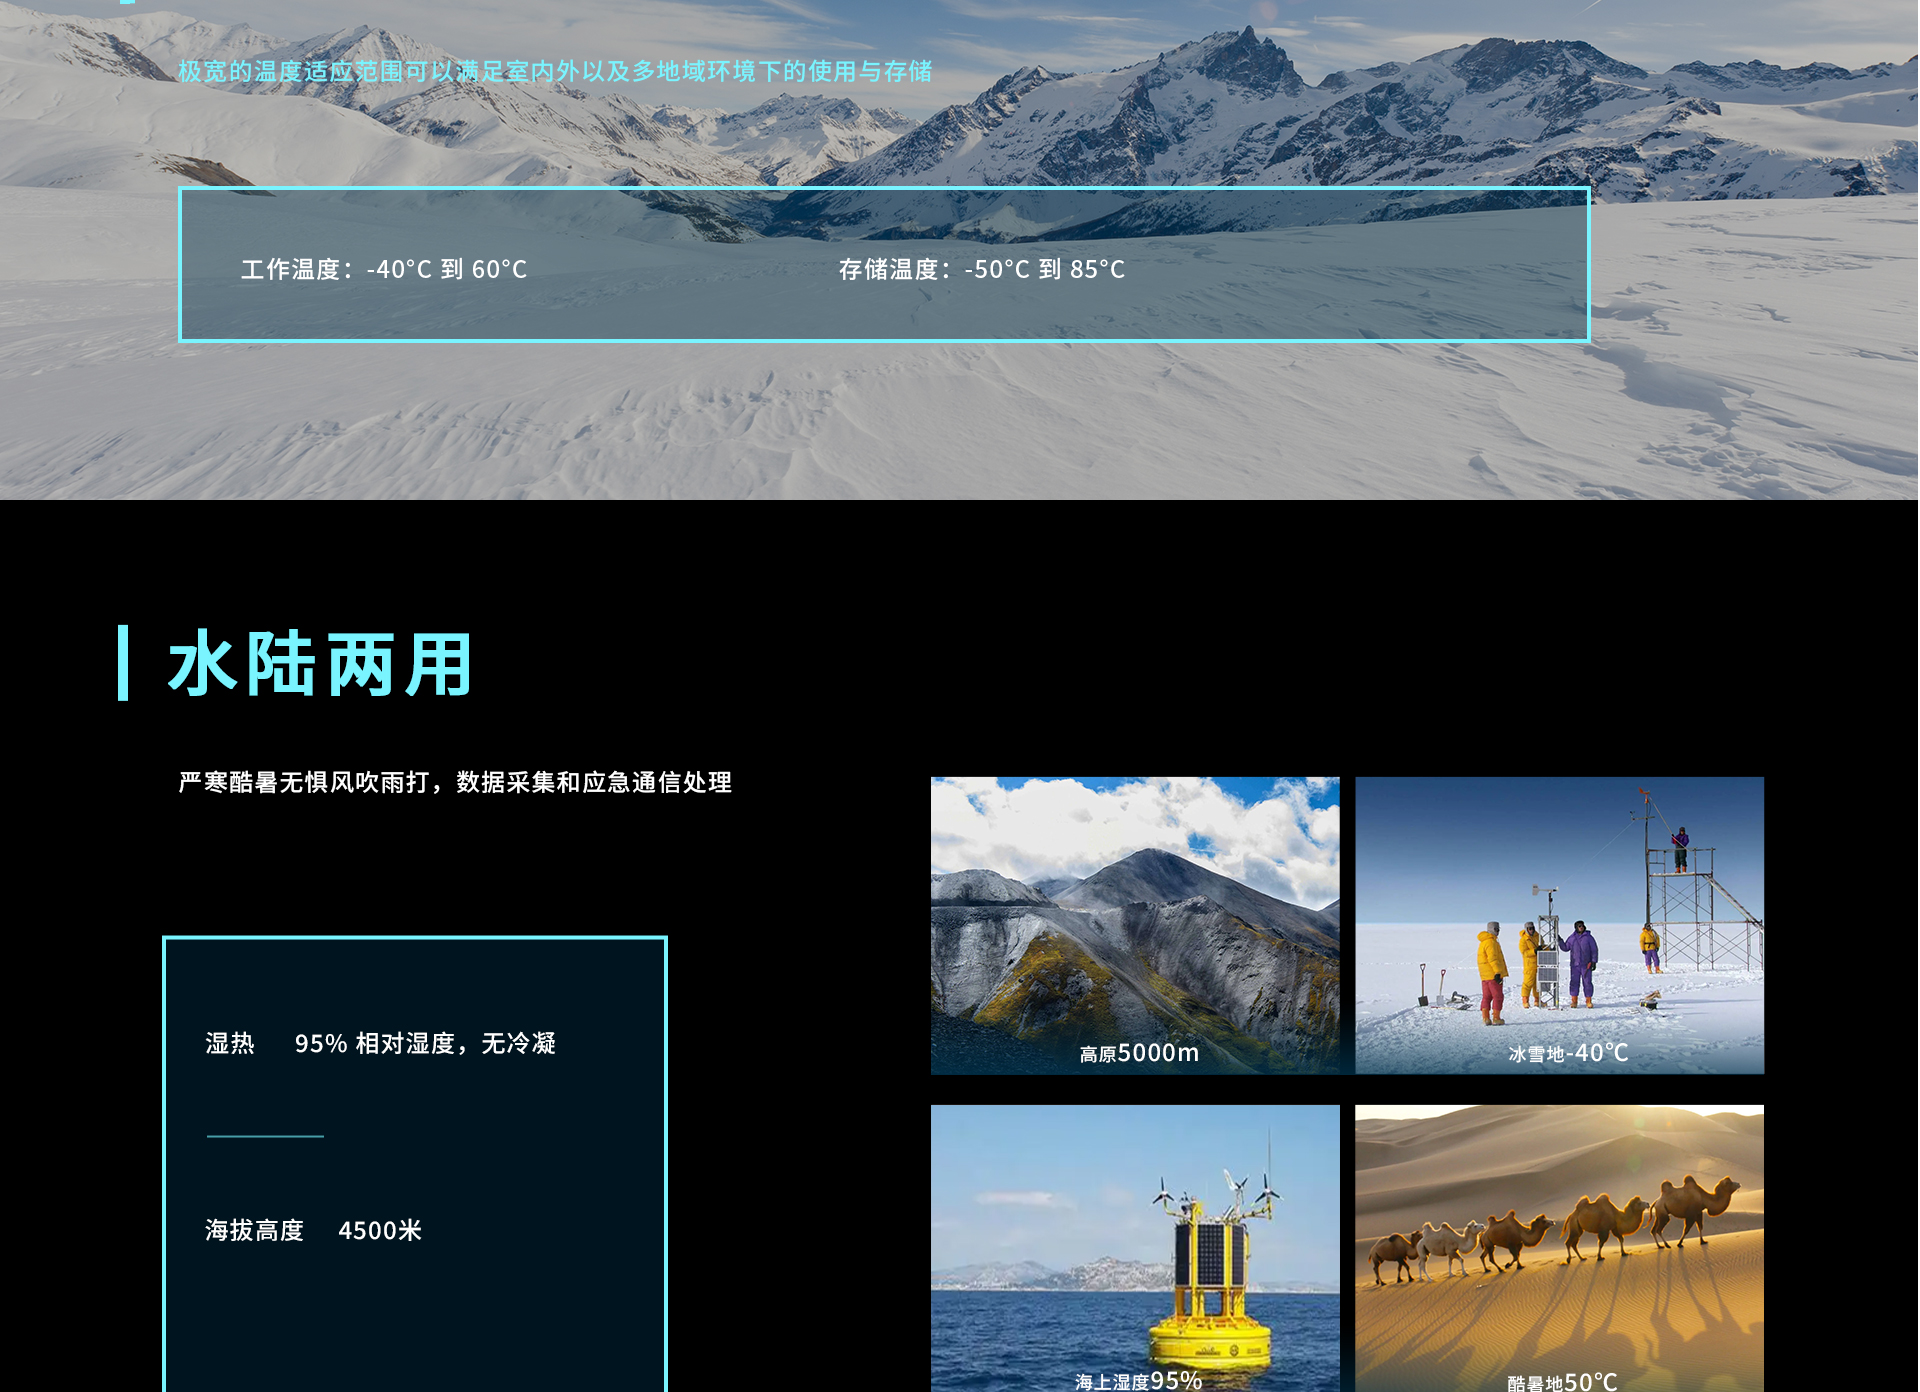Screen dimensions: 1920x1392
Task: Select the 存储温度 -50°C 到 85°C text
Action: 982,270
